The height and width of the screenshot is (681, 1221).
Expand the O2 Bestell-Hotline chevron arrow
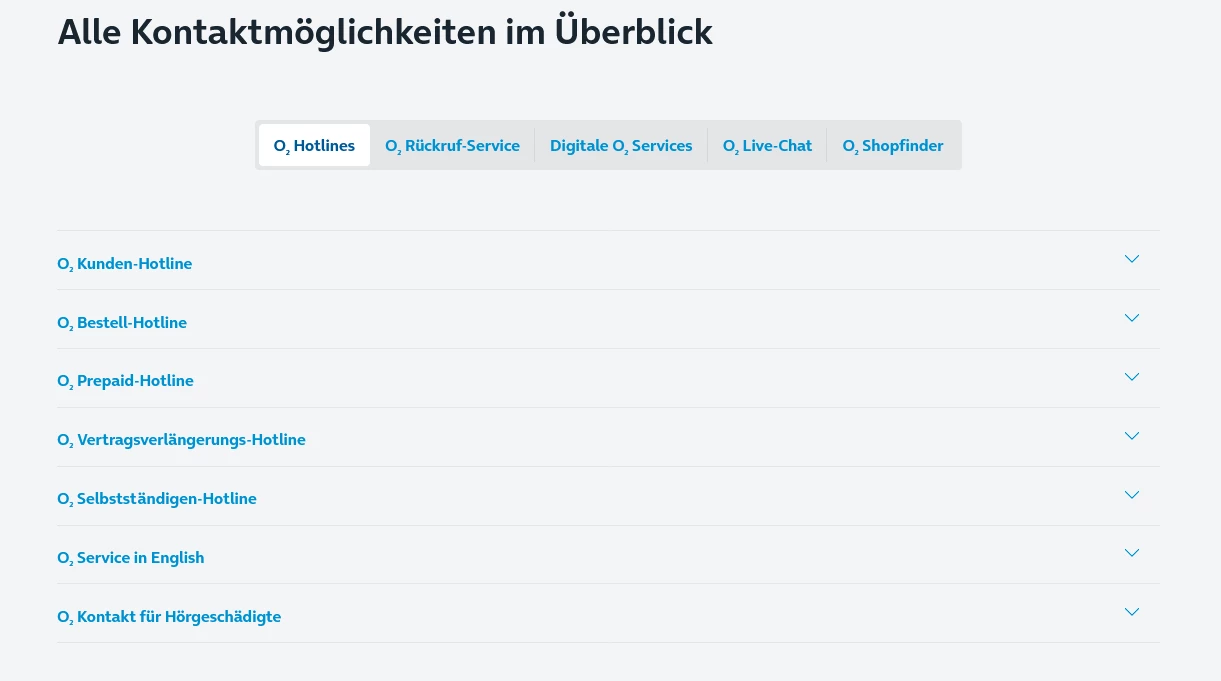coord(1131,318)
